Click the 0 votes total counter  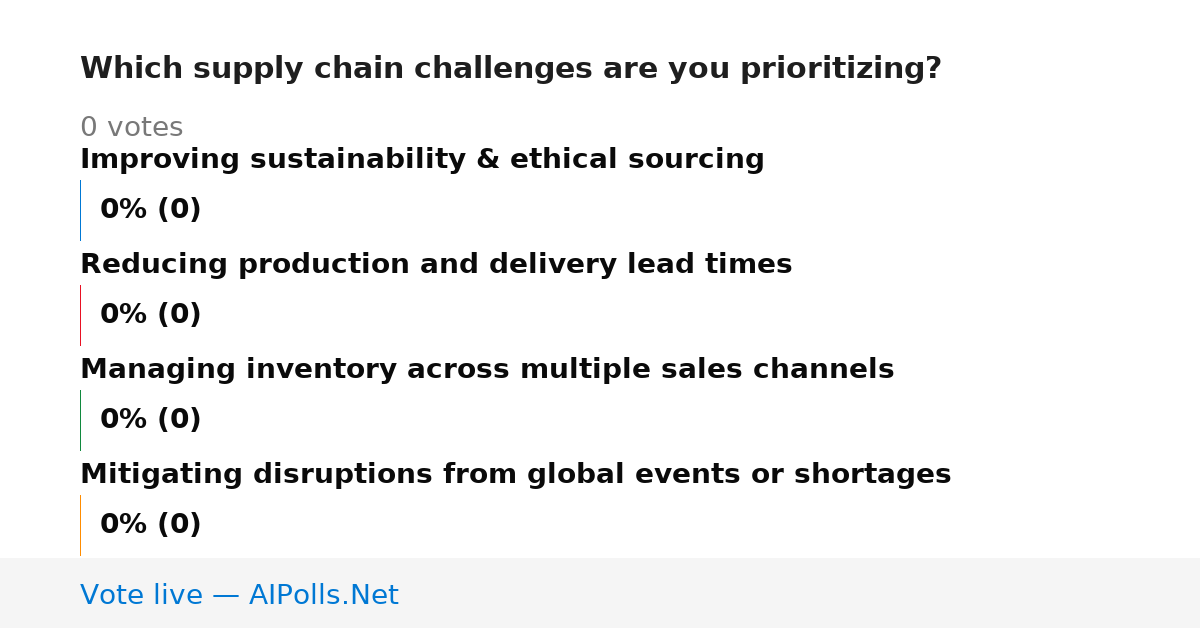131,128
